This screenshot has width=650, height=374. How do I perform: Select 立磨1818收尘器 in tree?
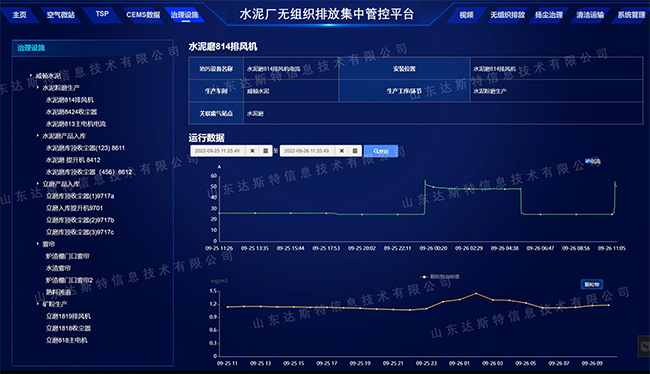(68, 328)
